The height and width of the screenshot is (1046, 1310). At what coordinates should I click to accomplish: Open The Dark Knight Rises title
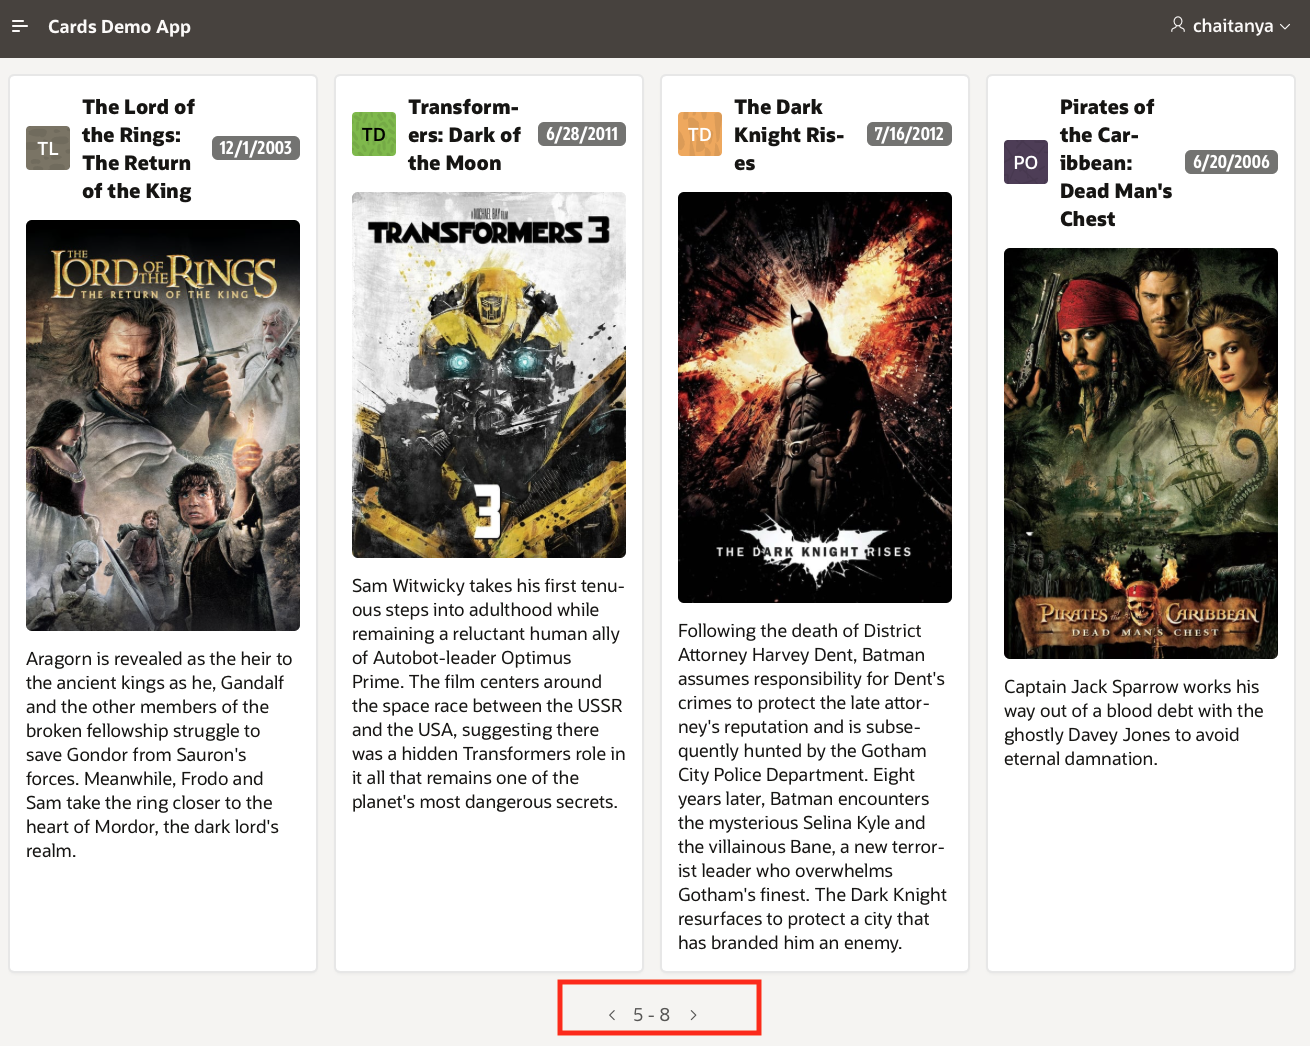(791, 135)
